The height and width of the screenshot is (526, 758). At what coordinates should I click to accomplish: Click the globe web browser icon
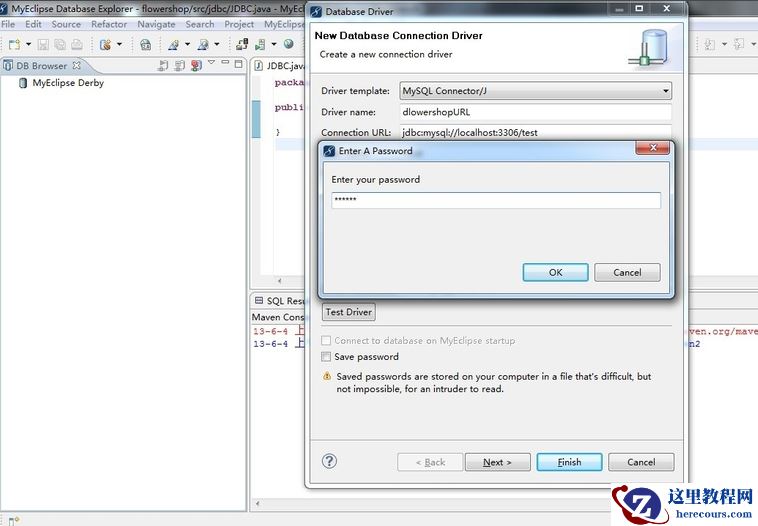[x=289, y=44]
